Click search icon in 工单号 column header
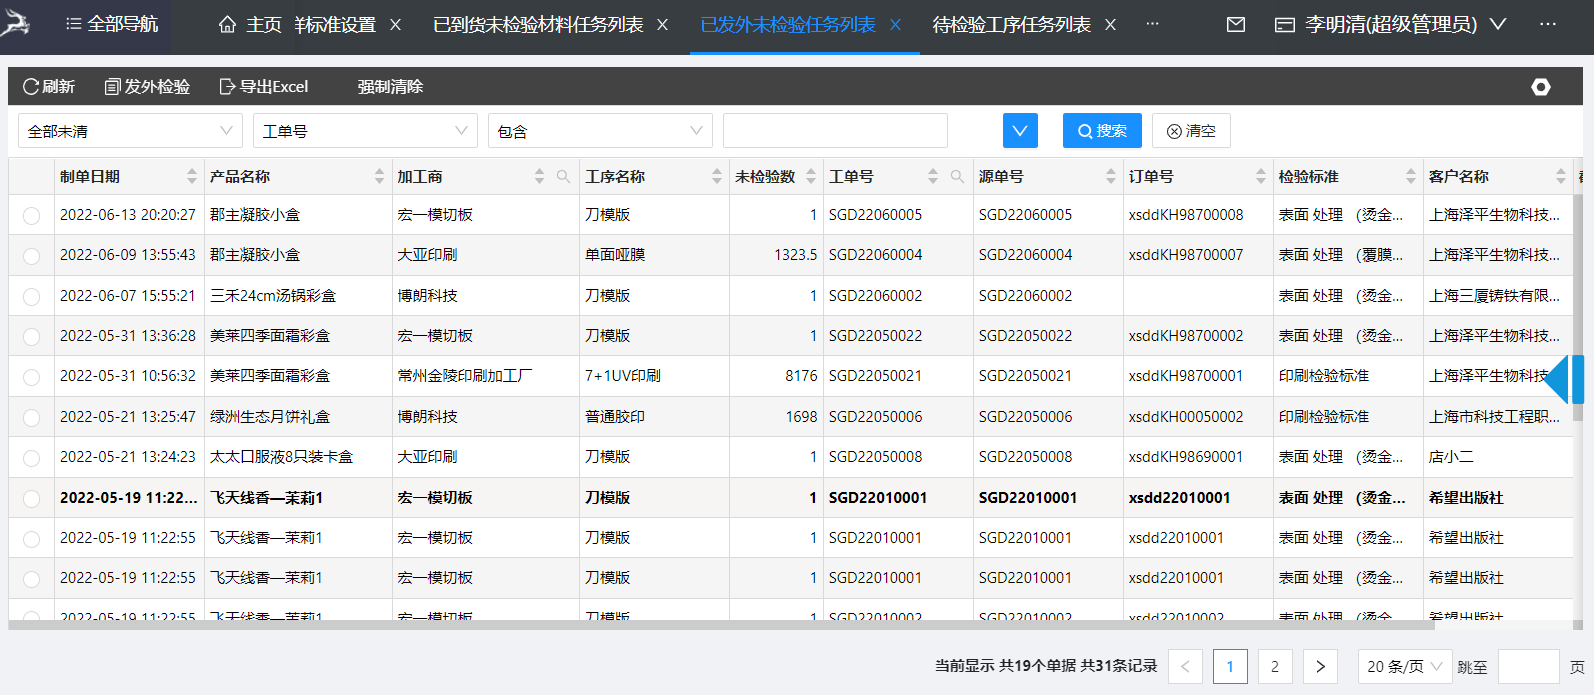Image resolution: width=1594 pixels, height=695 pixels. (957, 177)
